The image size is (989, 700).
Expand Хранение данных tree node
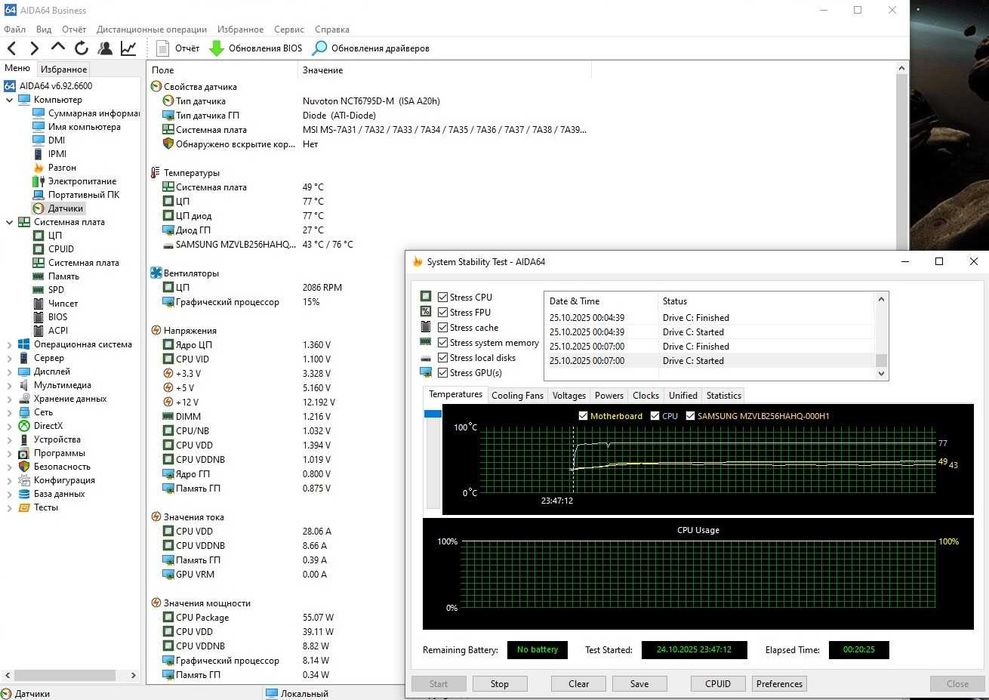[x=9, y=399]
